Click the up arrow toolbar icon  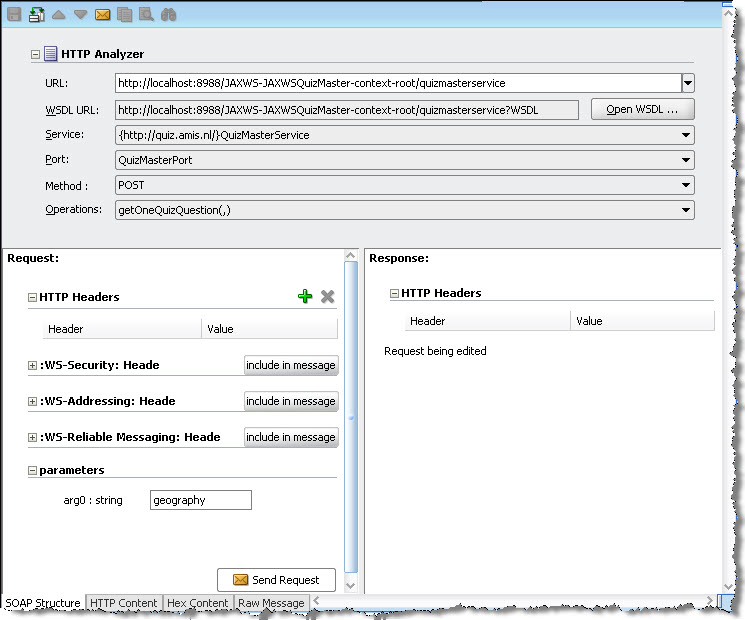[x=59, y=14]
